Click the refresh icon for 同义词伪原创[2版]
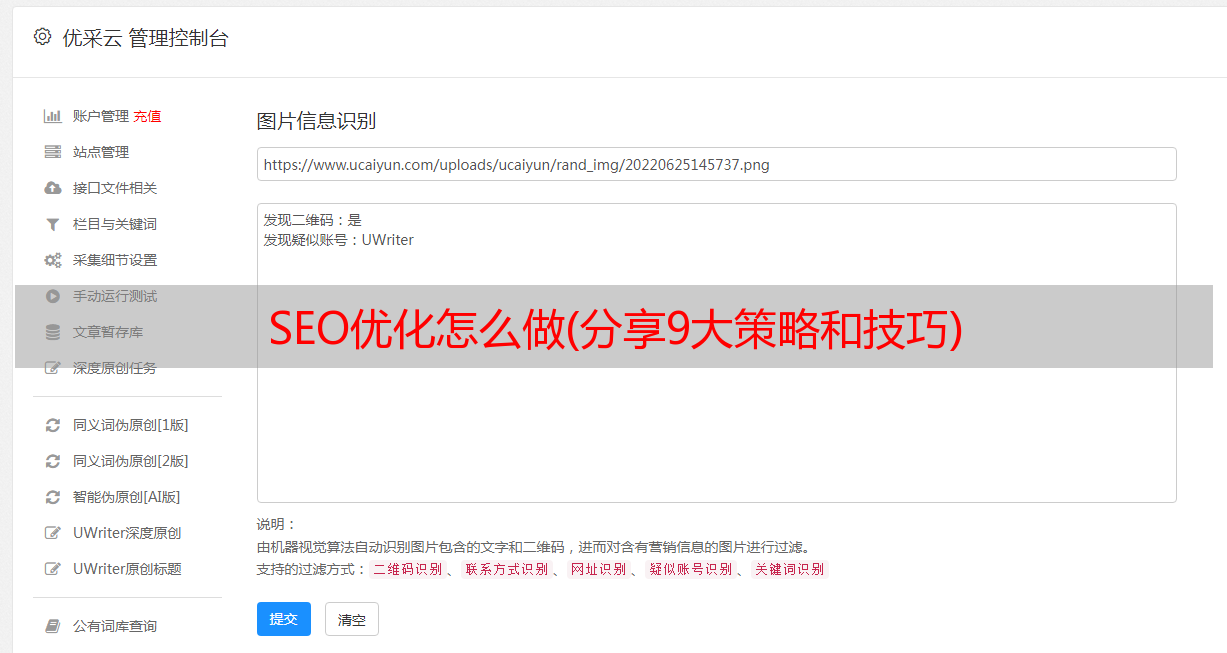 53,461
